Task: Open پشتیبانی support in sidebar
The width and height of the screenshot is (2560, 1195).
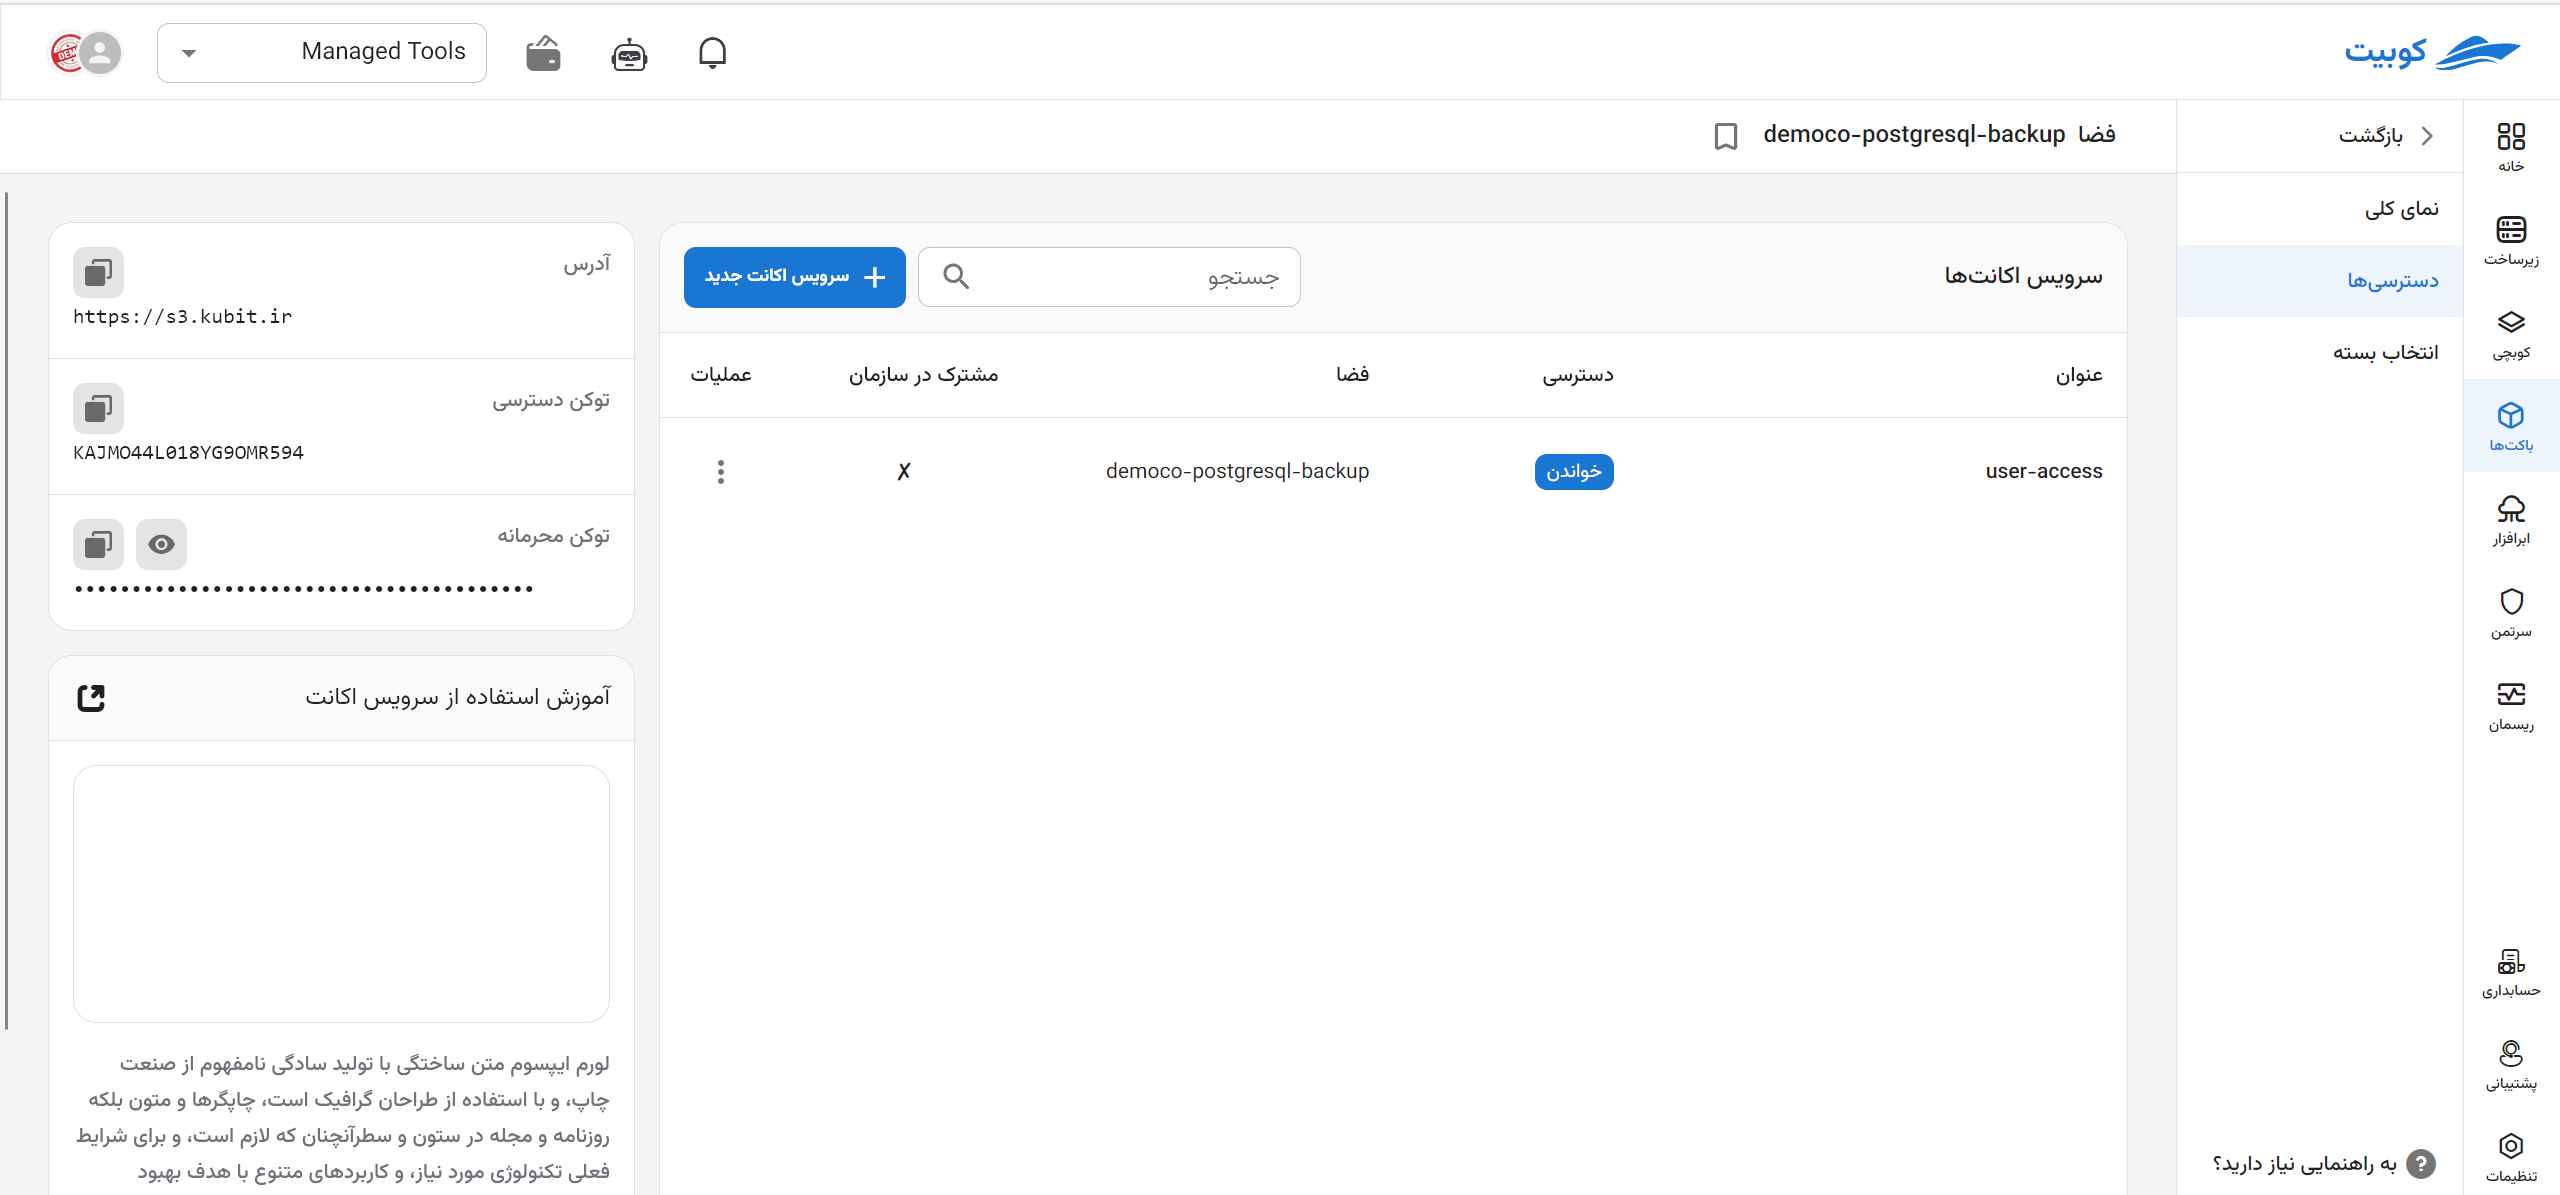Action: (x=2511, y=1065)
